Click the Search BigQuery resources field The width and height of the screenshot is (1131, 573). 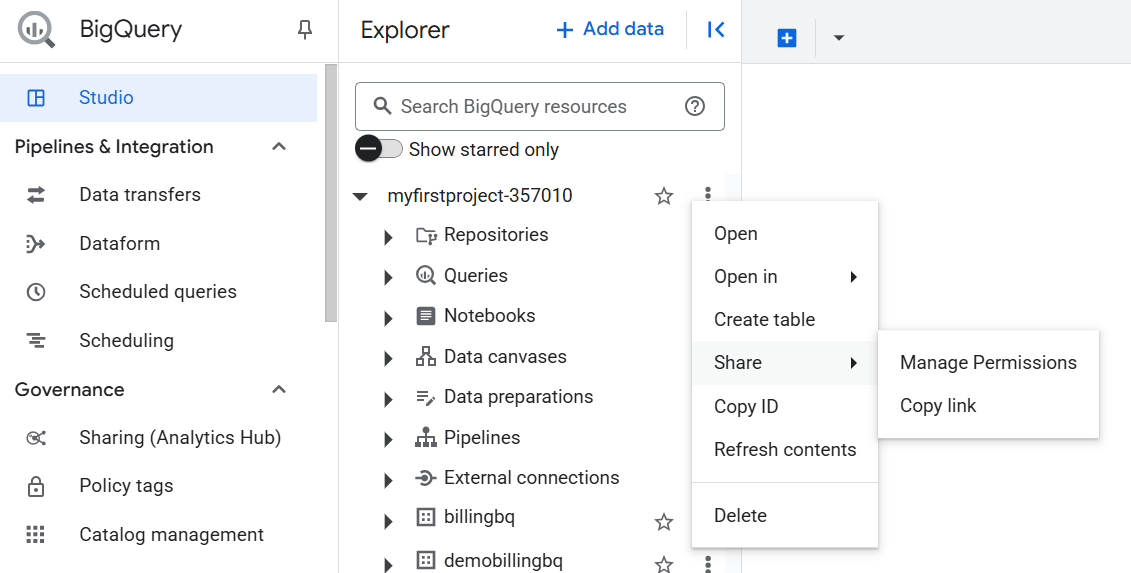(525, 107)
